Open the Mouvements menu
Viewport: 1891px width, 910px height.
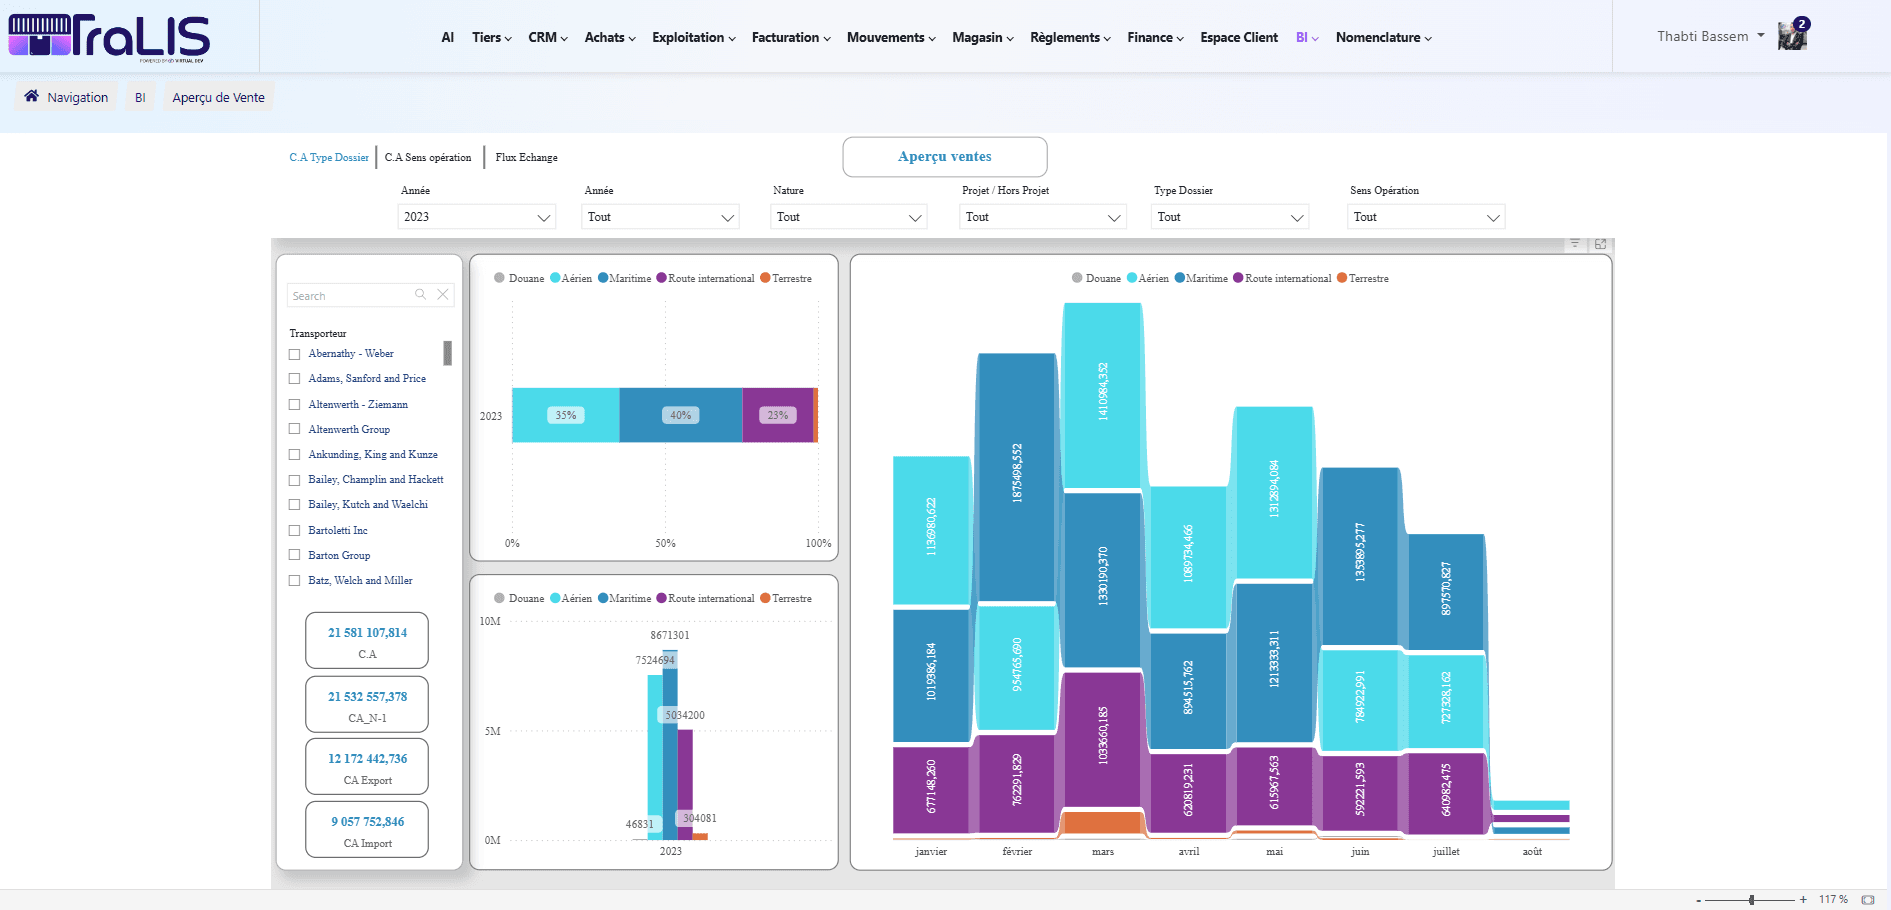point(891,38)
